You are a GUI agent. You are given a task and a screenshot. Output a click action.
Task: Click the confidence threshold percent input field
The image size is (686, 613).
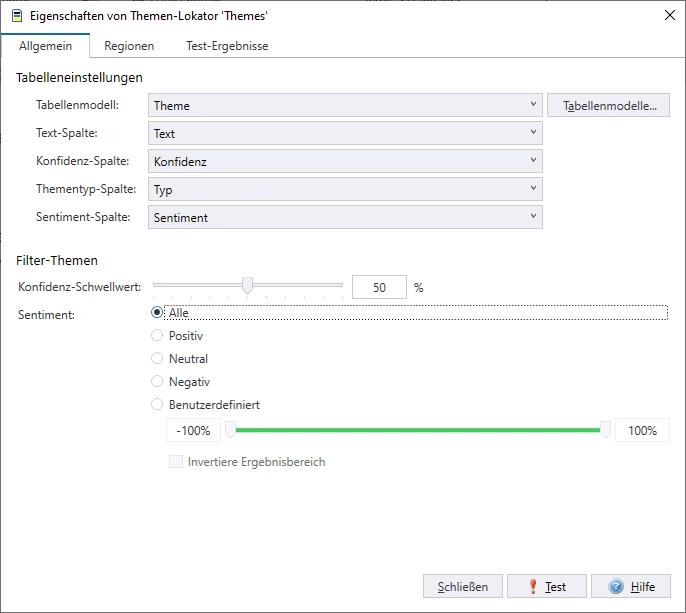[379, 288]
